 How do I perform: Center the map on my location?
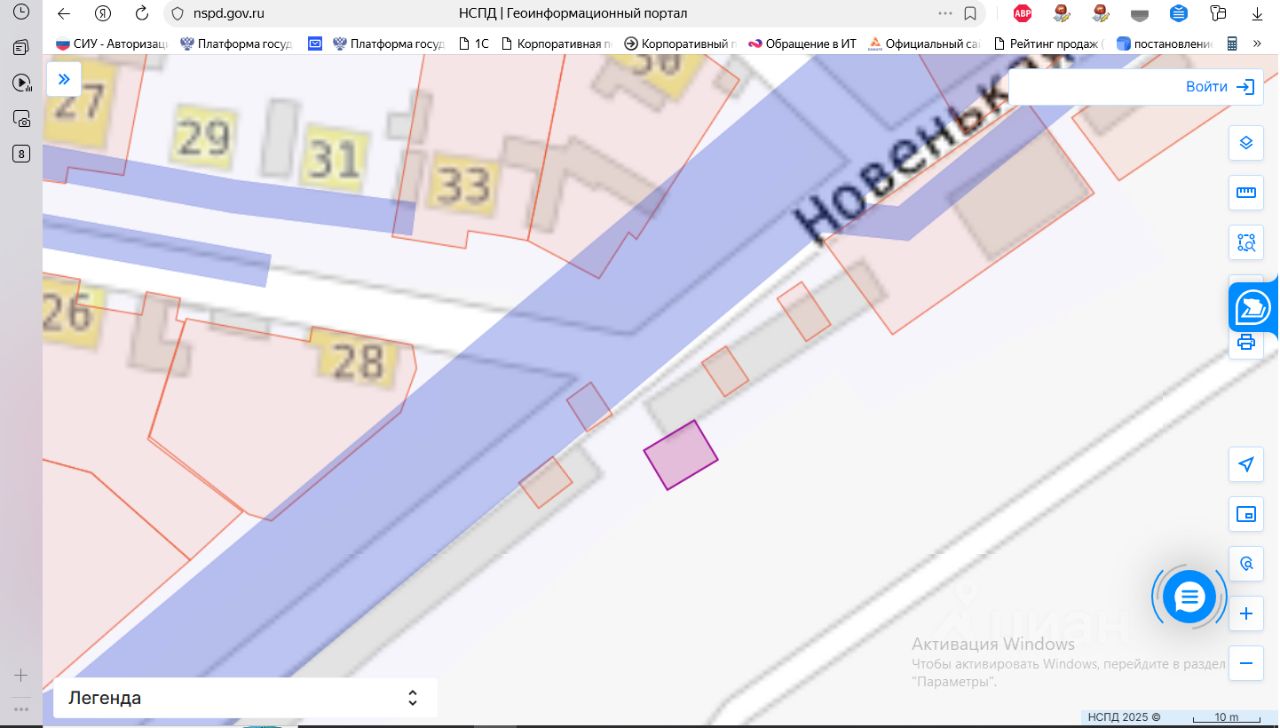tap(1246, 464)
